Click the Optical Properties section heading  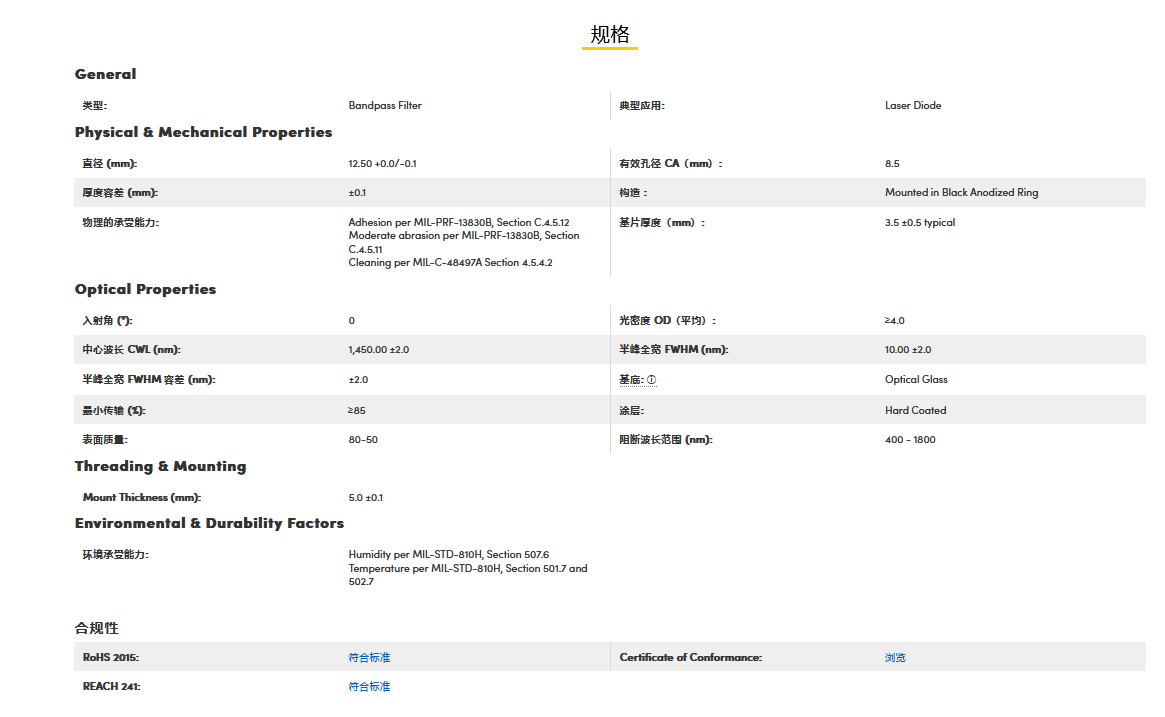click(x=145, y=289)
